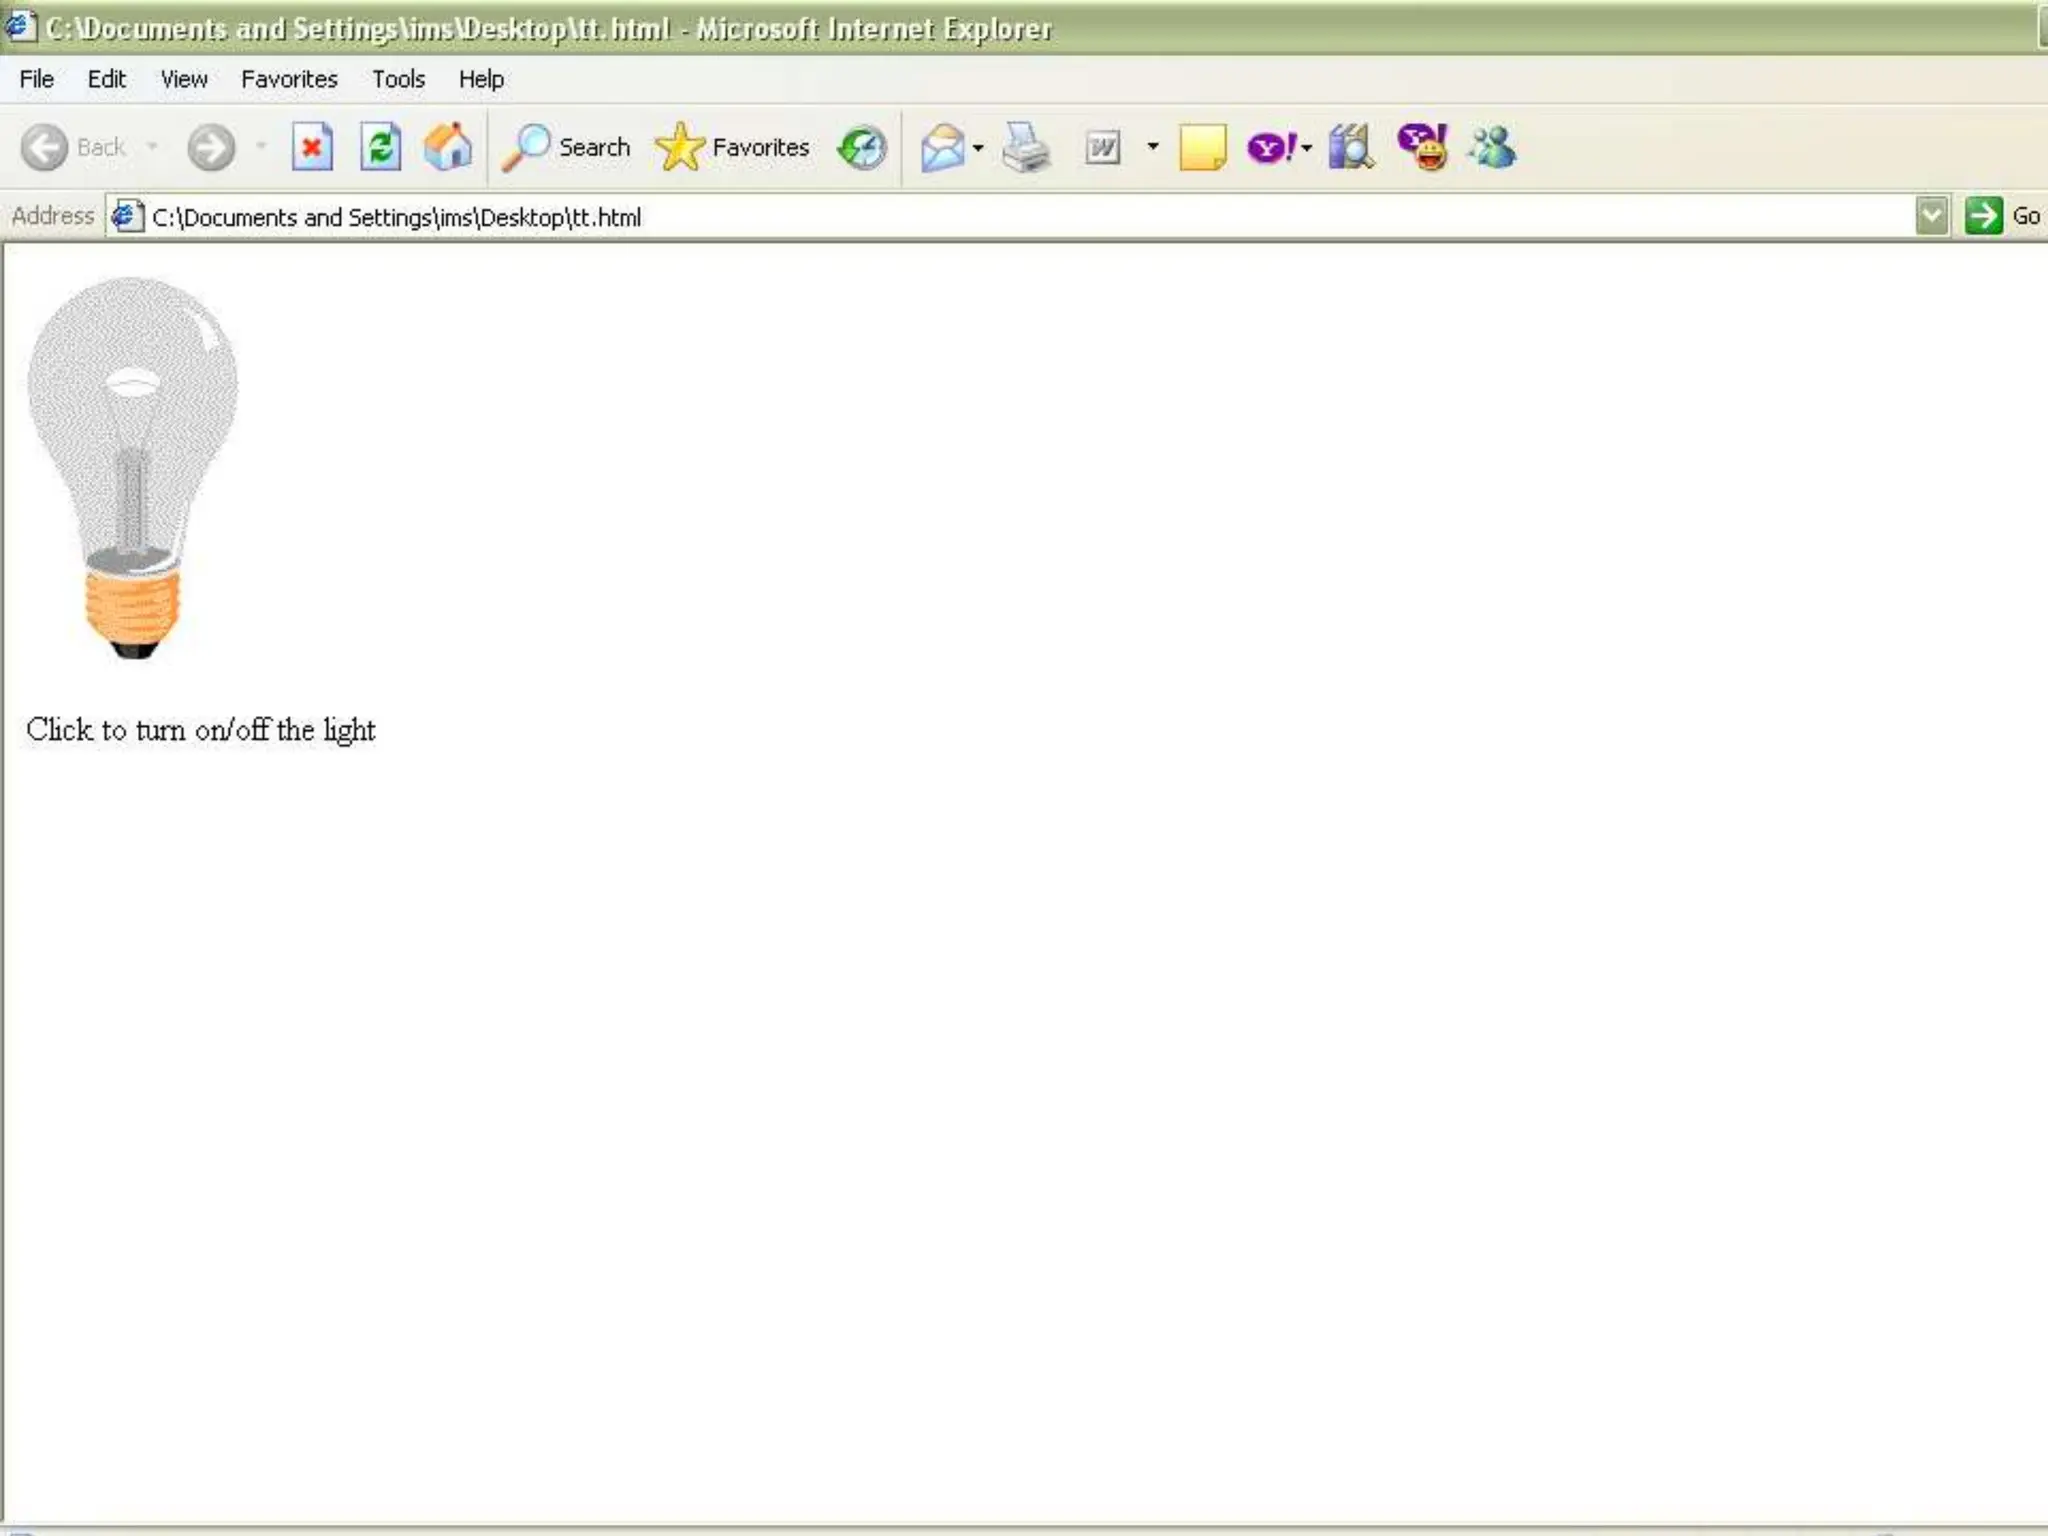2048x1536 pixels.
Task: Open the Mail dropdown arrow
Action: [x=978, y=148]
